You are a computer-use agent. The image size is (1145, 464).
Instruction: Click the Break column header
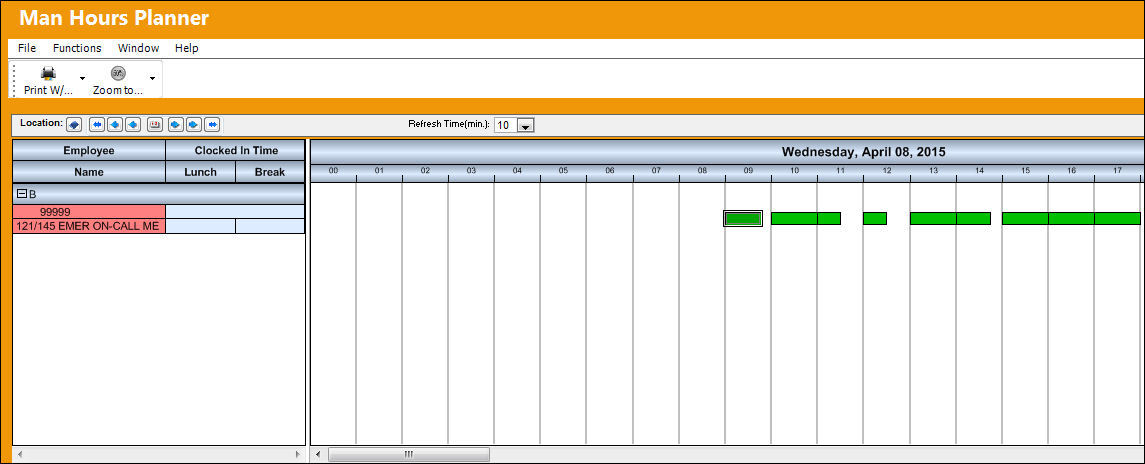[x=270, y=172]
